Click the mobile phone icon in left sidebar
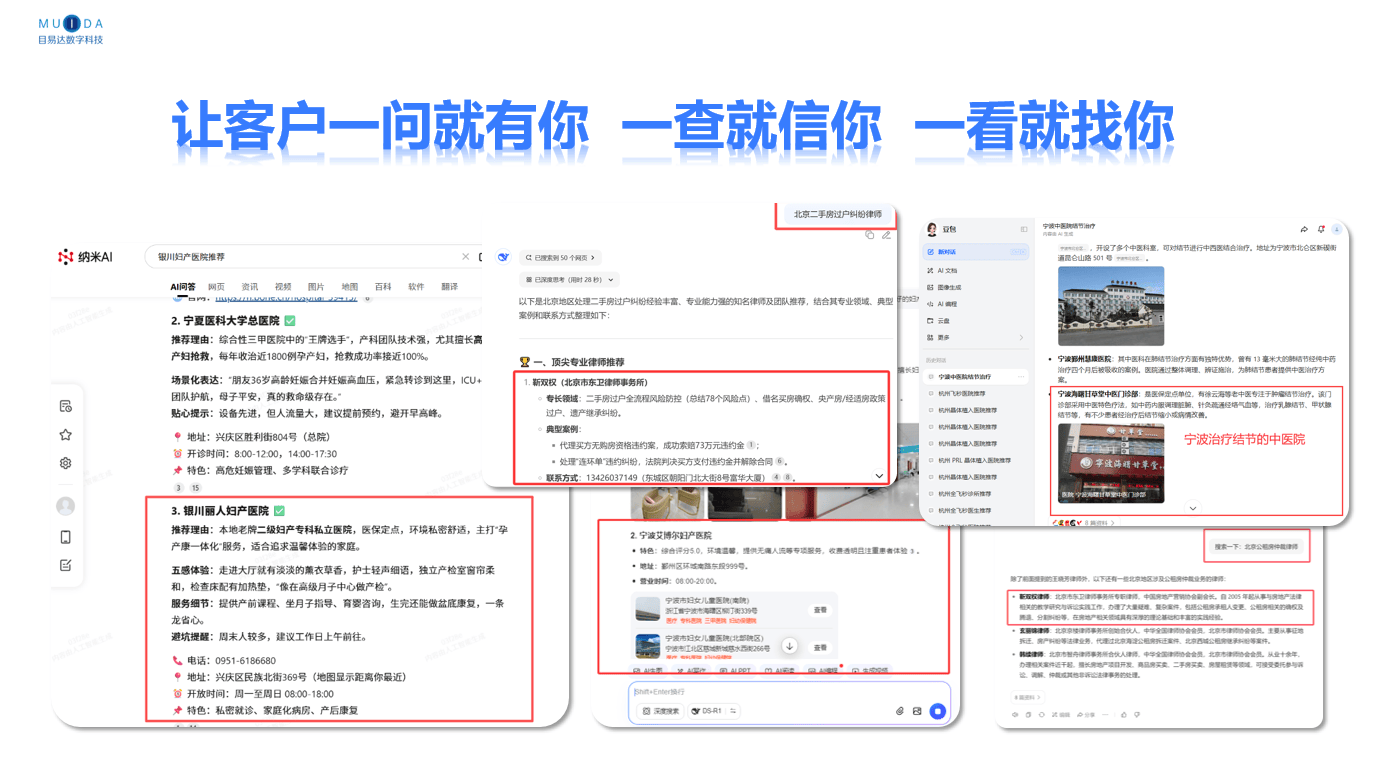1386x776 pixels. pos(65,537)
